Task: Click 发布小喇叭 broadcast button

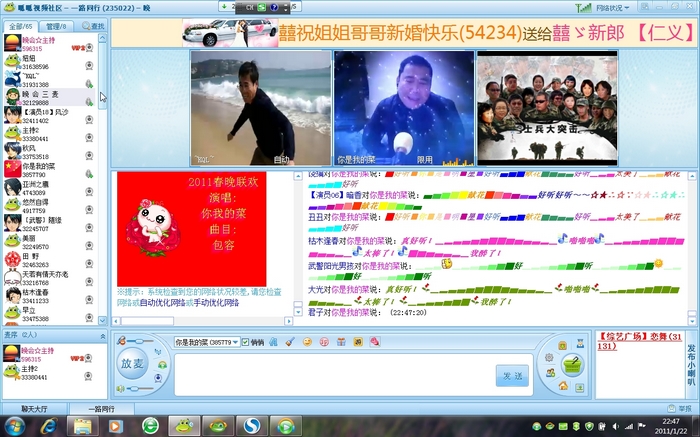Action: click(691, 365)
